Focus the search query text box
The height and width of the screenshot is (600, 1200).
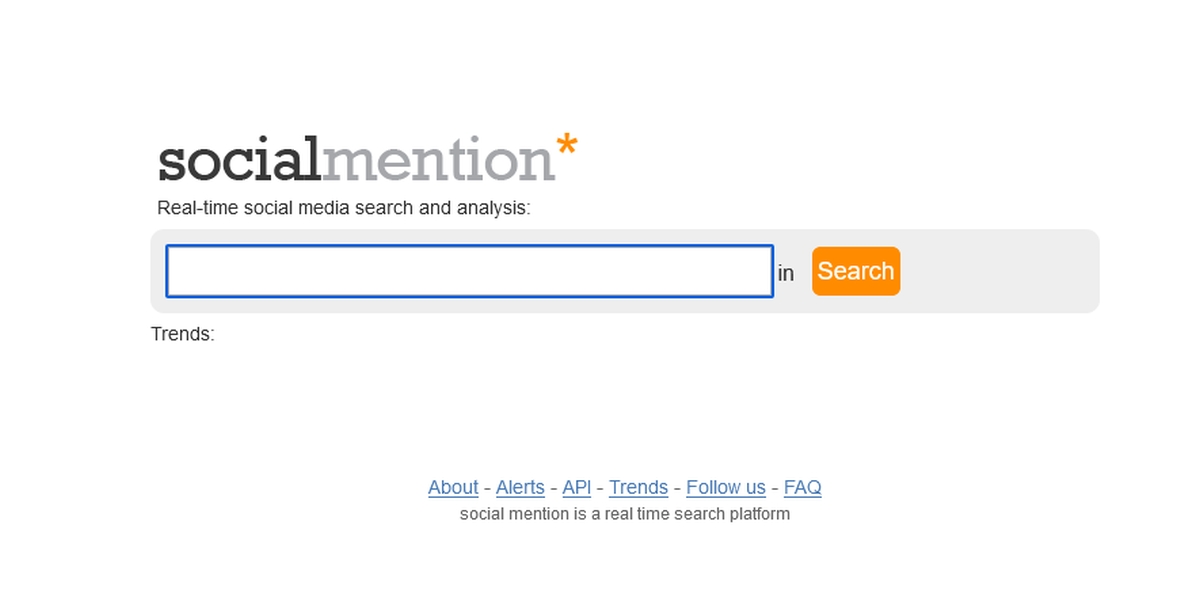point(469,271)
